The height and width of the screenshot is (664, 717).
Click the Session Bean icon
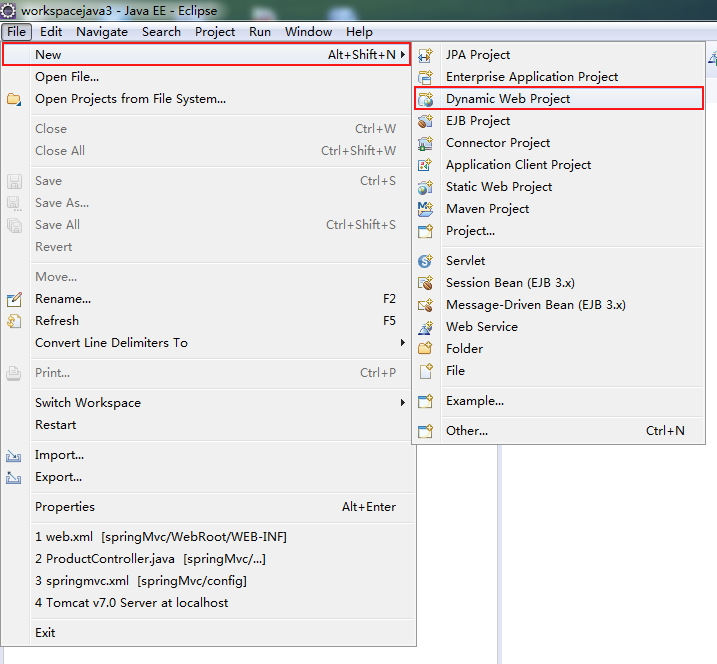425,283
